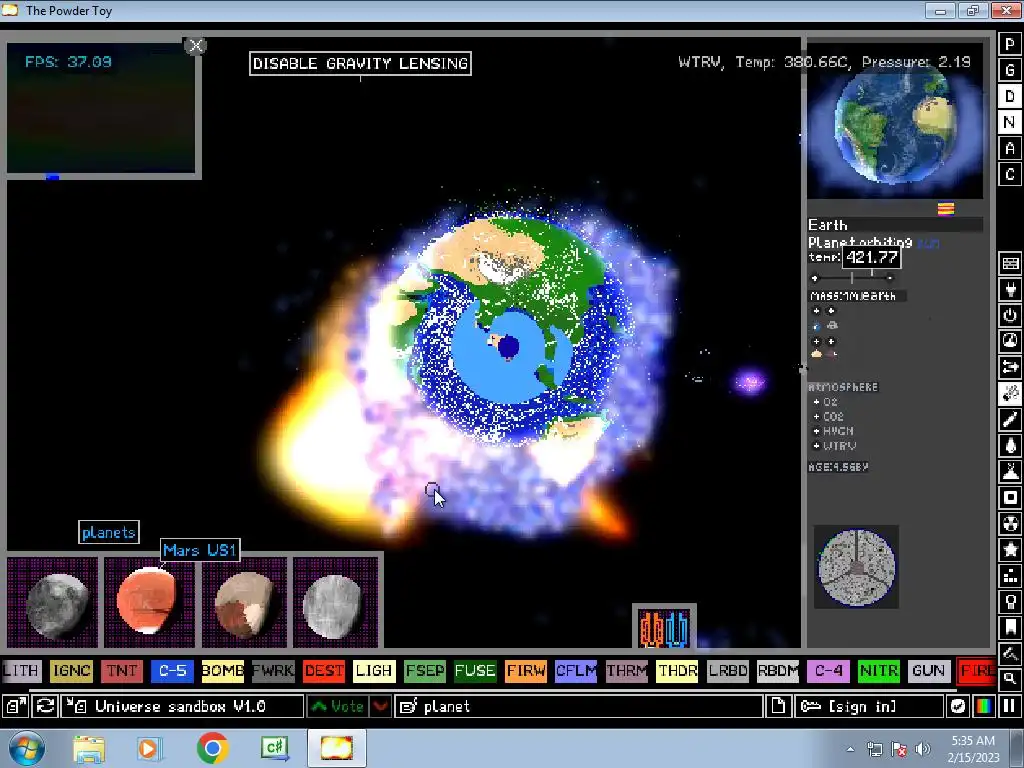Viewport: 1024px width, 768px height.
Task: Select the DEST element
Action: click(324, 671)
